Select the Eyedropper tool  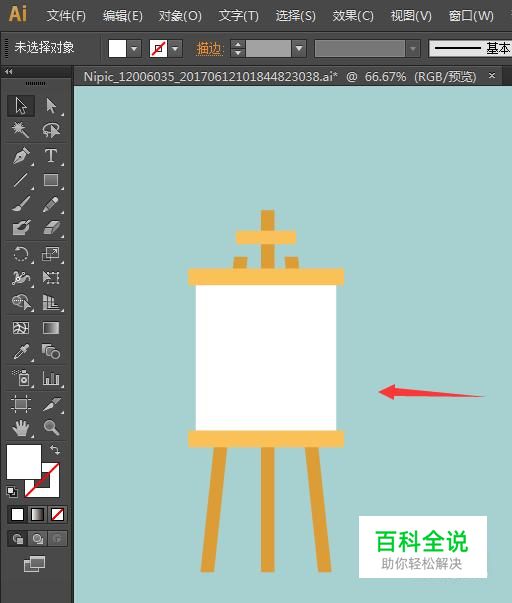tap(21, 352)
